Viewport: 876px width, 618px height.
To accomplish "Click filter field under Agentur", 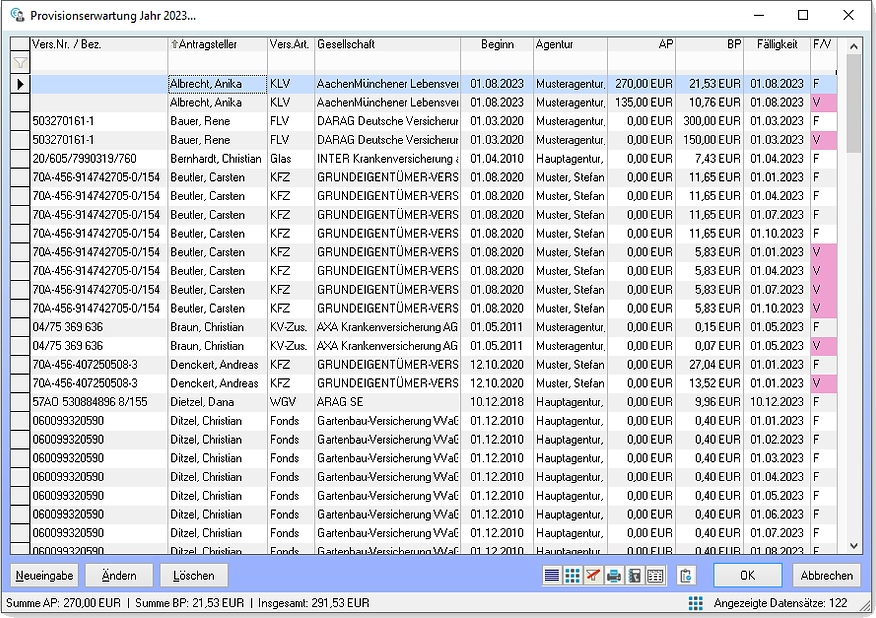I will click(570, 63).
